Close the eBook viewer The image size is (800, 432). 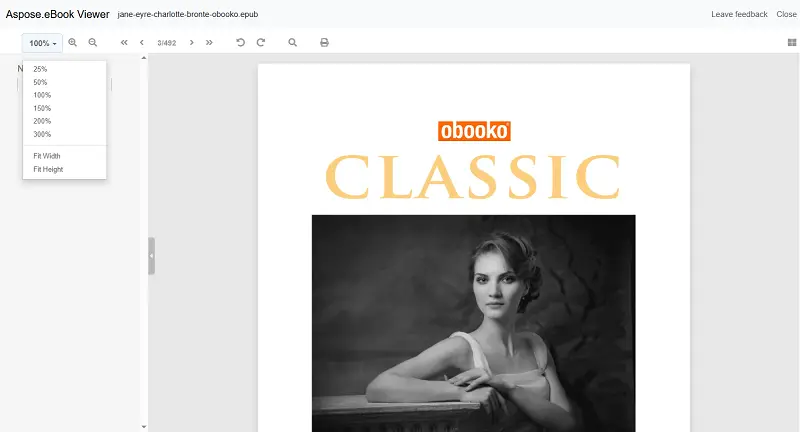pos(786,14)
